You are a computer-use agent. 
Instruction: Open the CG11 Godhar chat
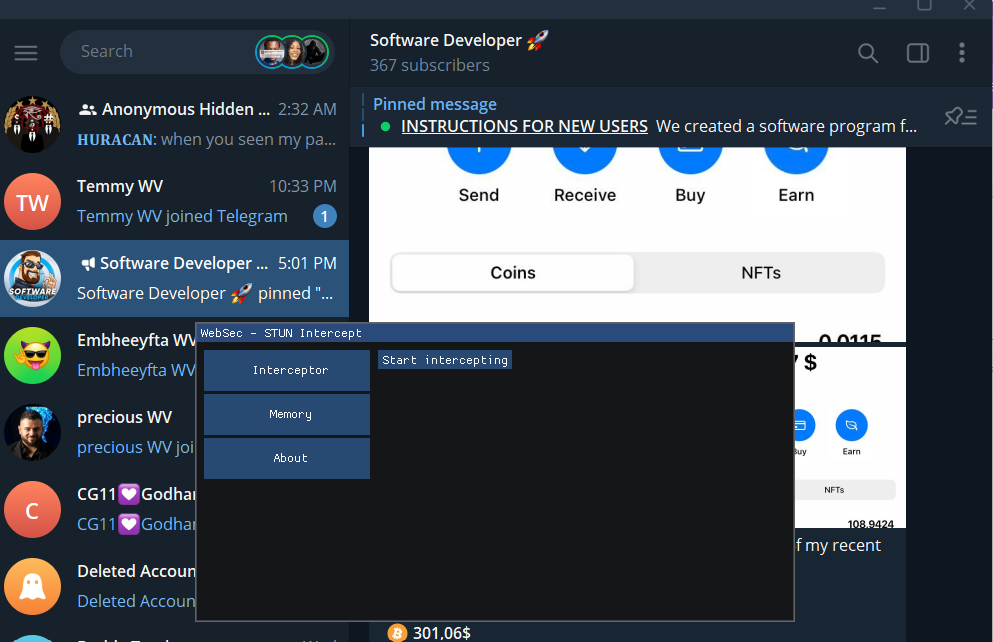(x=98, y=510)
